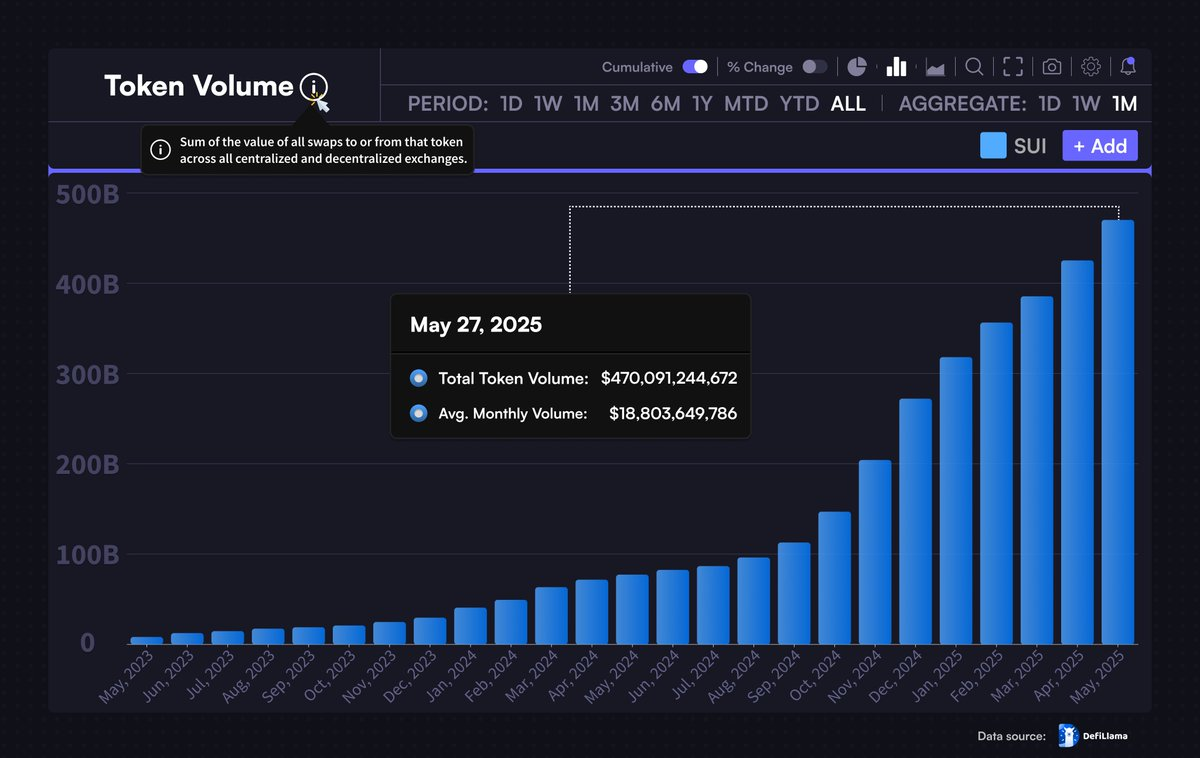The width and height of the screenshot is (1200, 758).
Task: Switch period to YTD
Action: [799, 103]
